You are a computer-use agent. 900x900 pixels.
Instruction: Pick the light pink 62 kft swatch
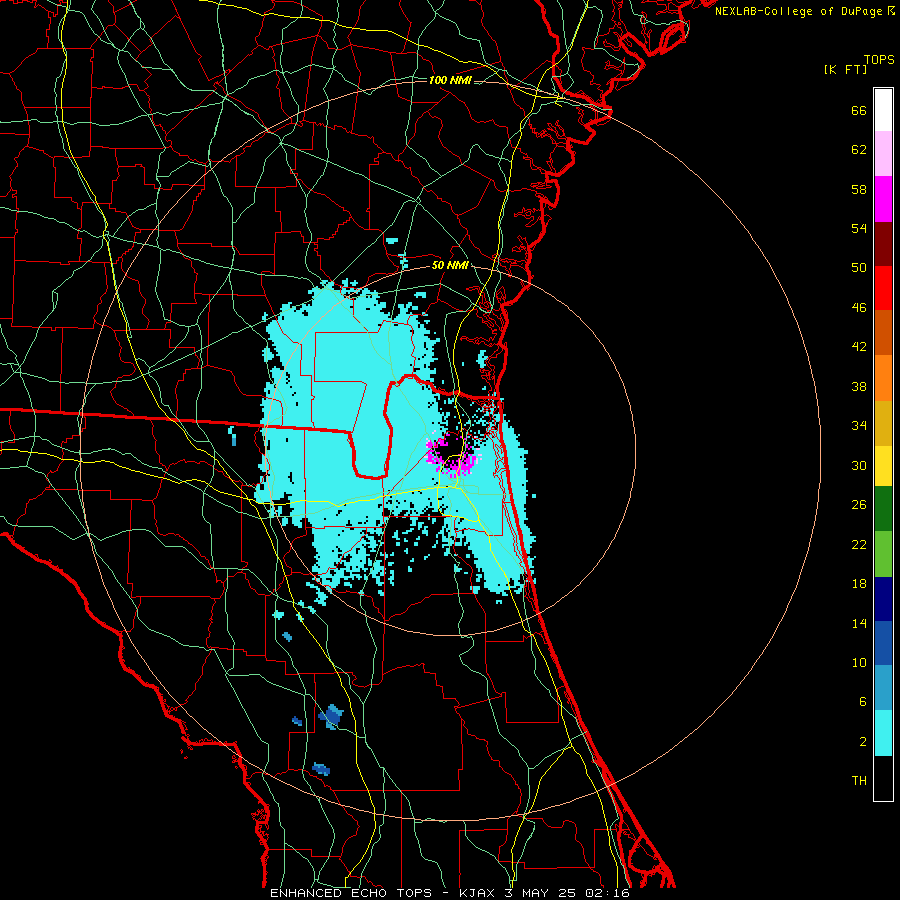883,153
